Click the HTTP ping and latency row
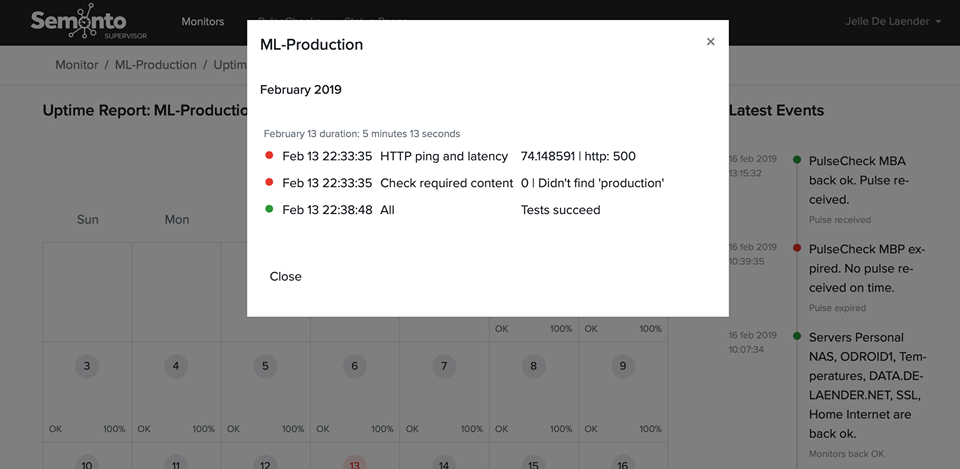This screenshot has width=960, height=469. pos(430,156)
